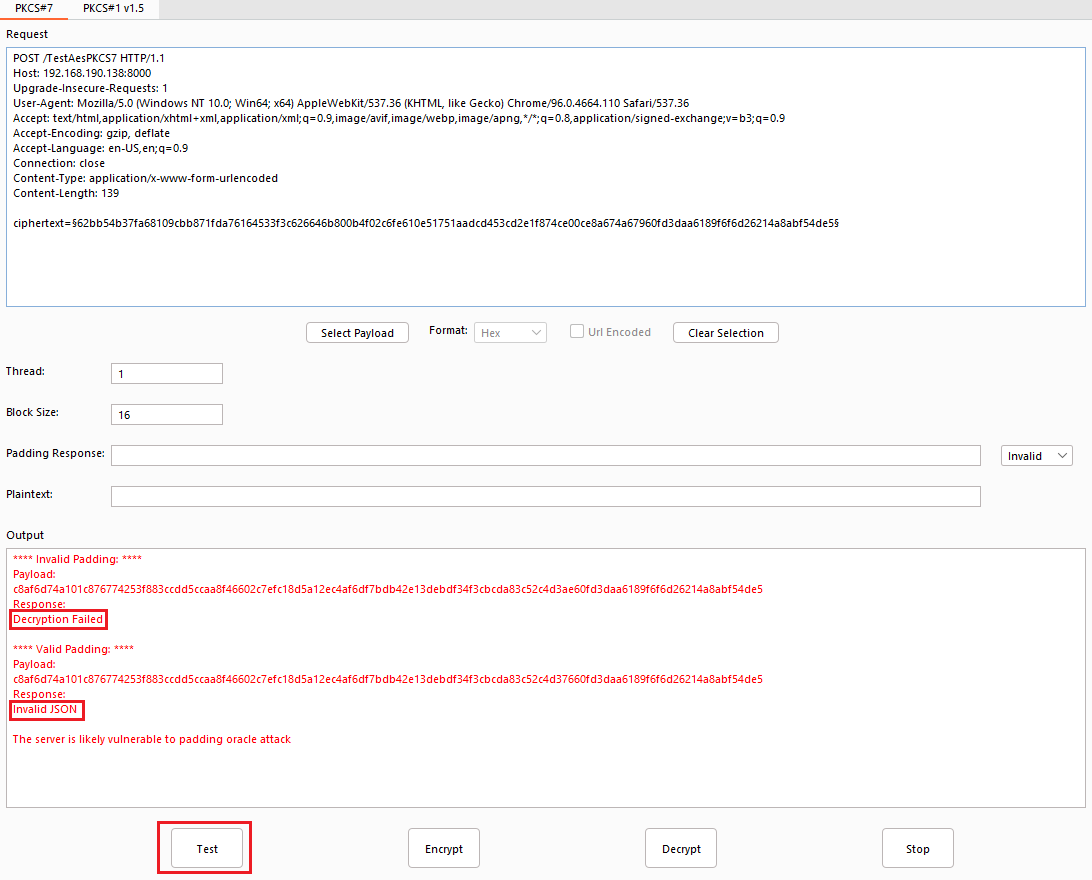
Task: Focus the Block Size input field
Action: [x=166, y=415]
